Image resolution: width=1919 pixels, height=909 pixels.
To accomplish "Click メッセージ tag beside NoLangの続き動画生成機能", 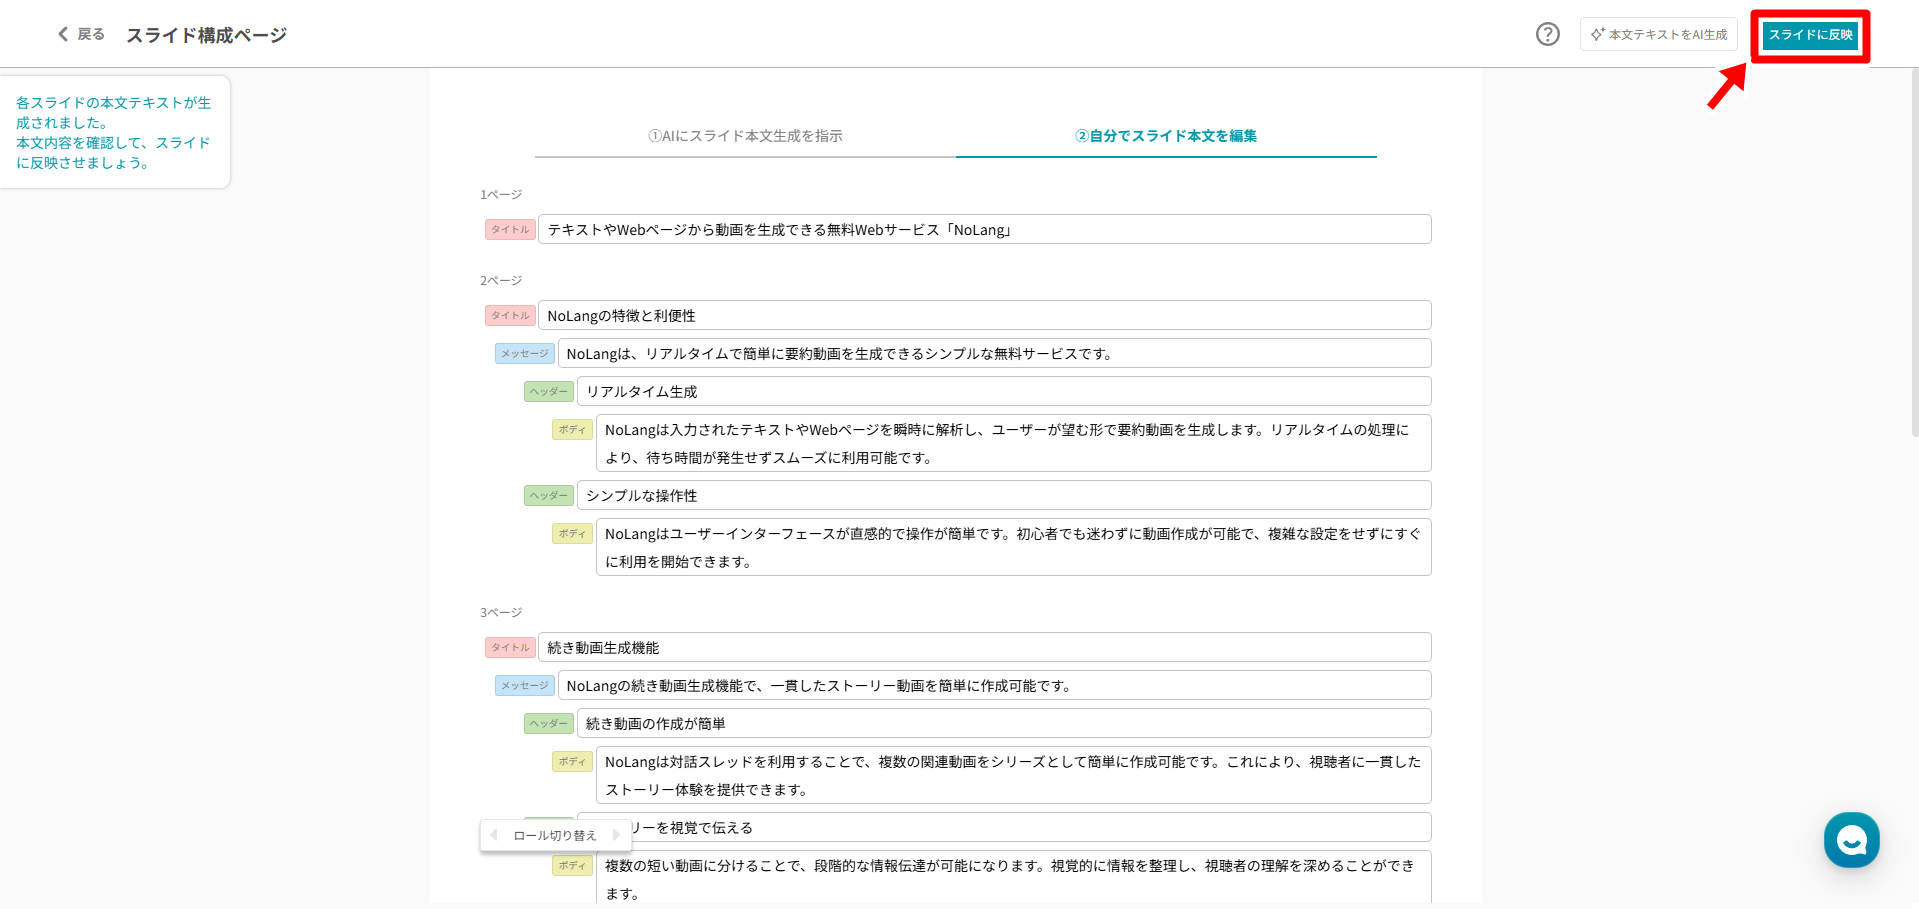I will pos(525,685).
